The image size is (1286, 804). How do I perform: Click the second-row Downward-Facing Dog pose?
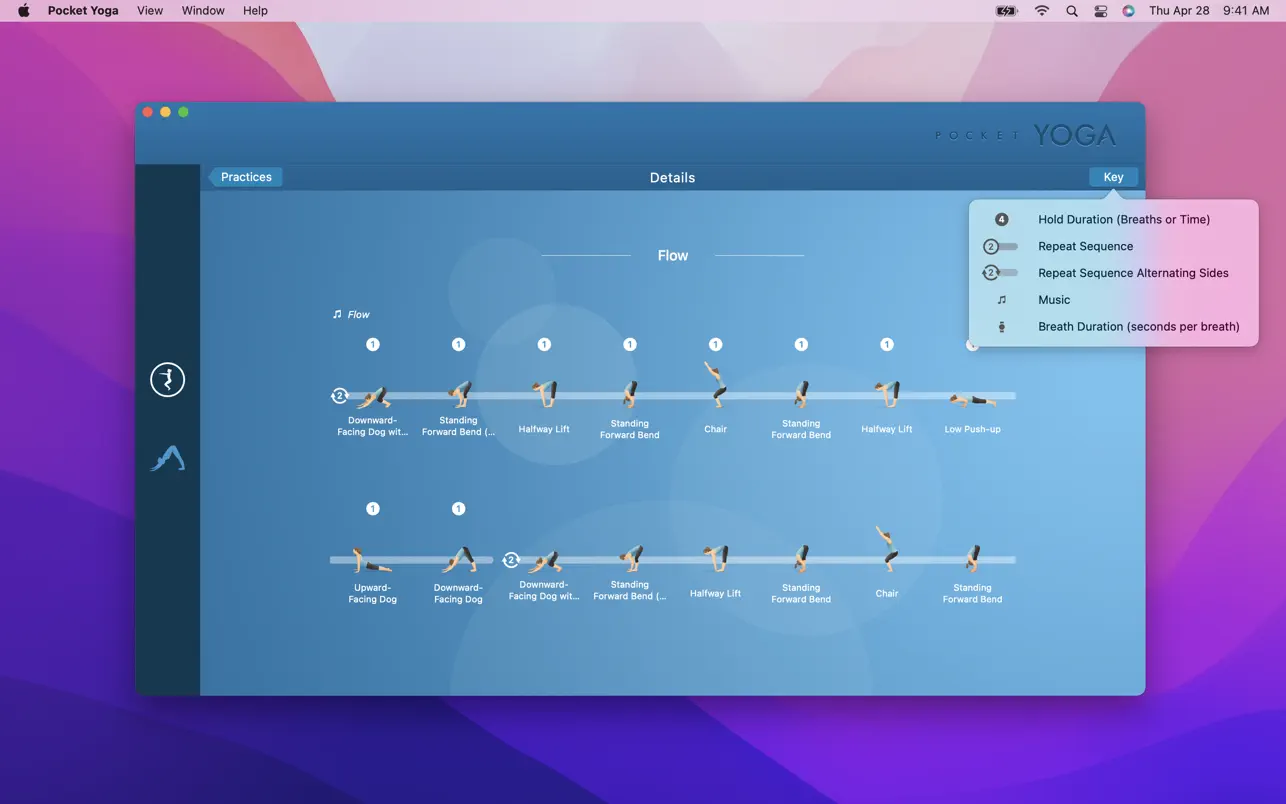[x=458, y=560]
